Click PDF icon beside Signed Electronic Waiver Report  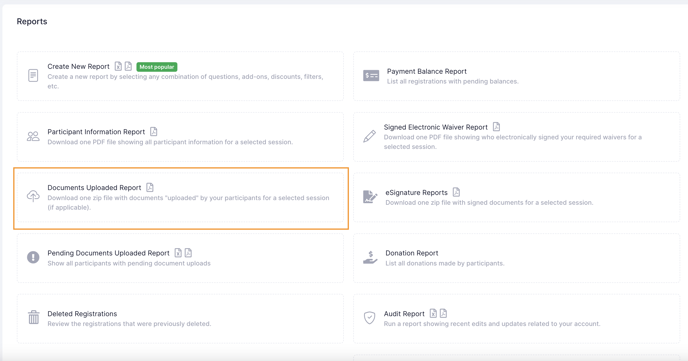pyautogui.click(x=496, y=126)
